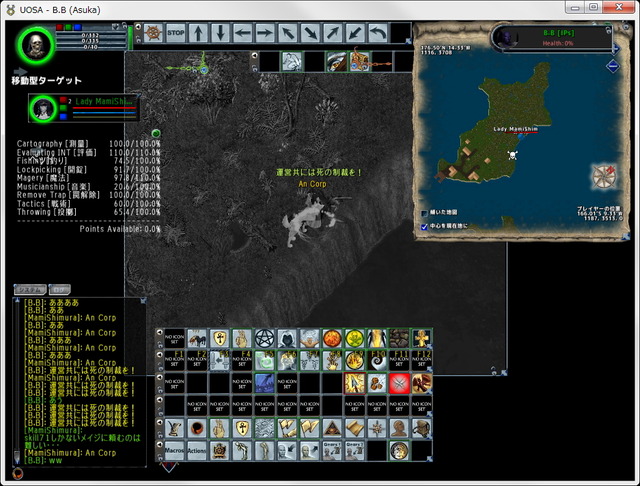Click the quill and hat icon
640x486 pixels.
pyautogui.click(x=174, y=428)
